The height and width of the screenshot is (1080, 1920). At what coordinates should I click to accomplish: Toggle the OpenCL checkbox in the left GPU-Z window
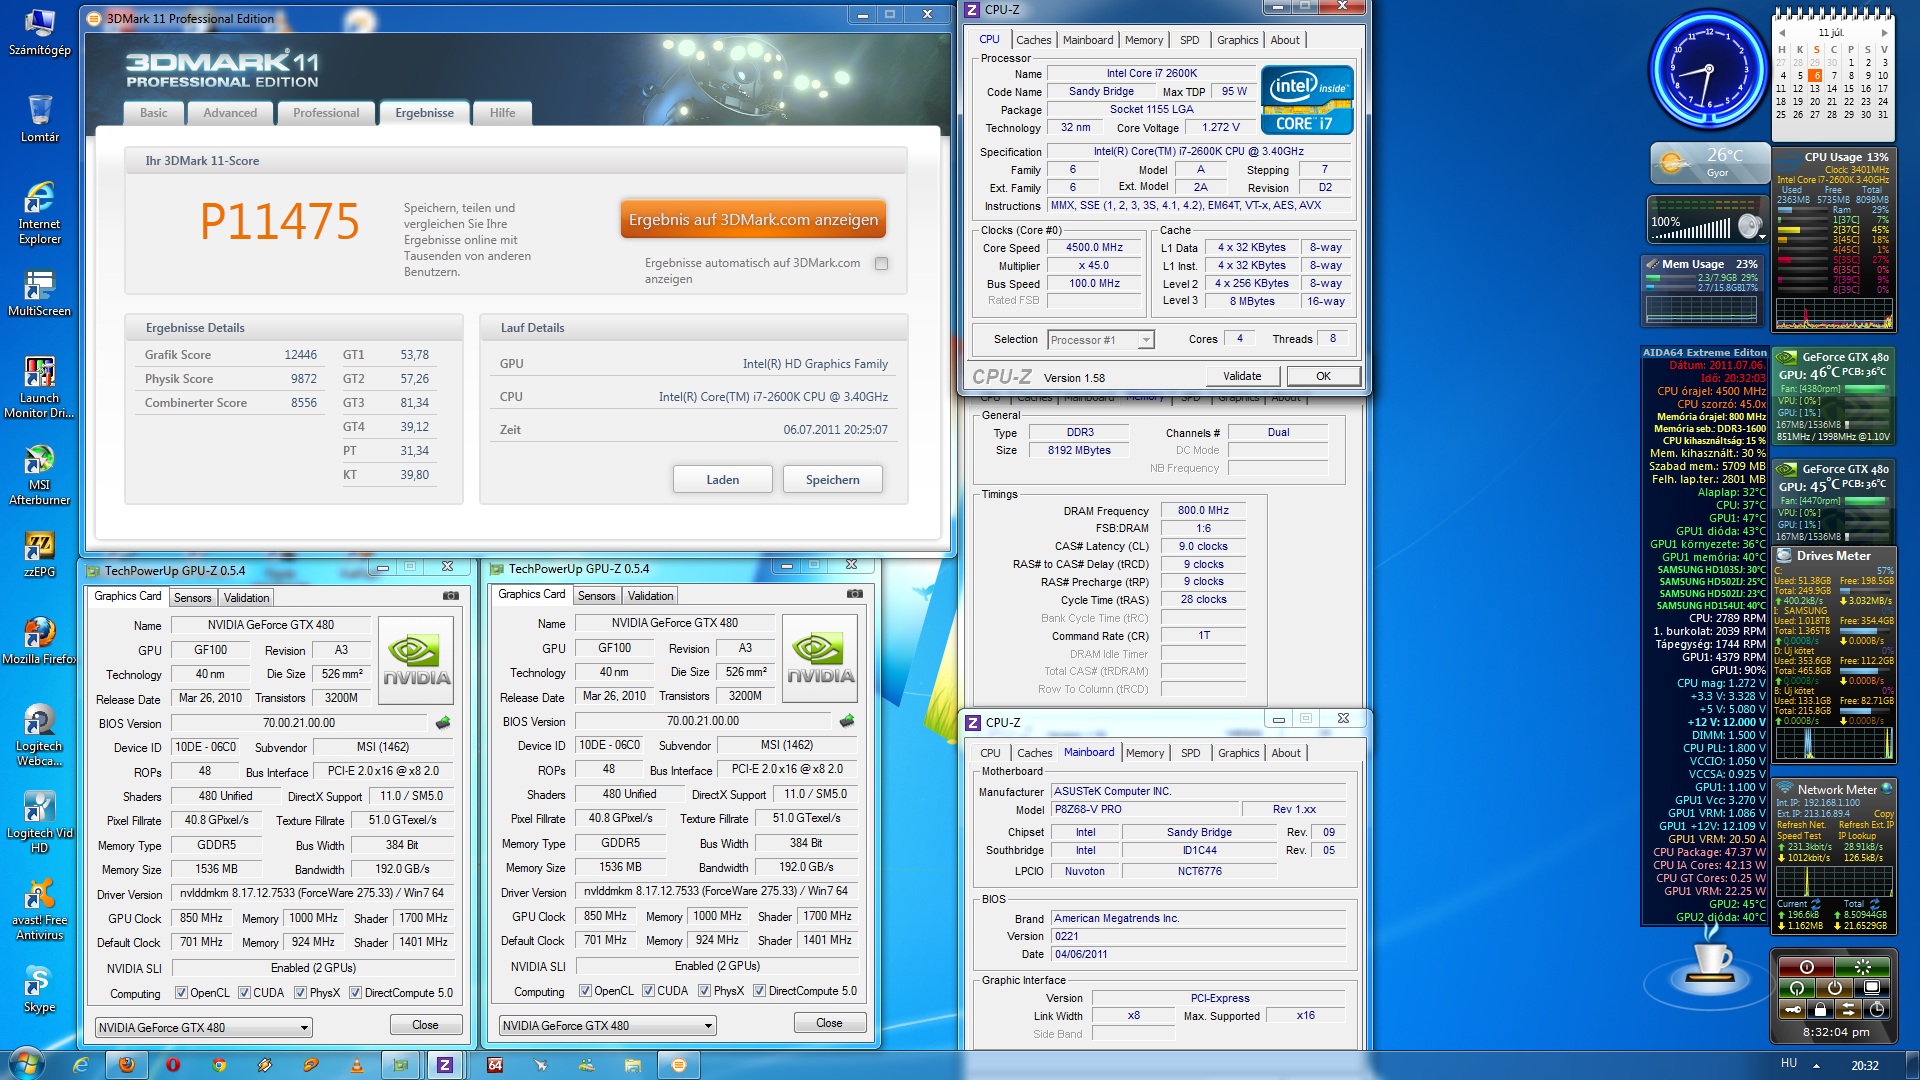point(181,993)
